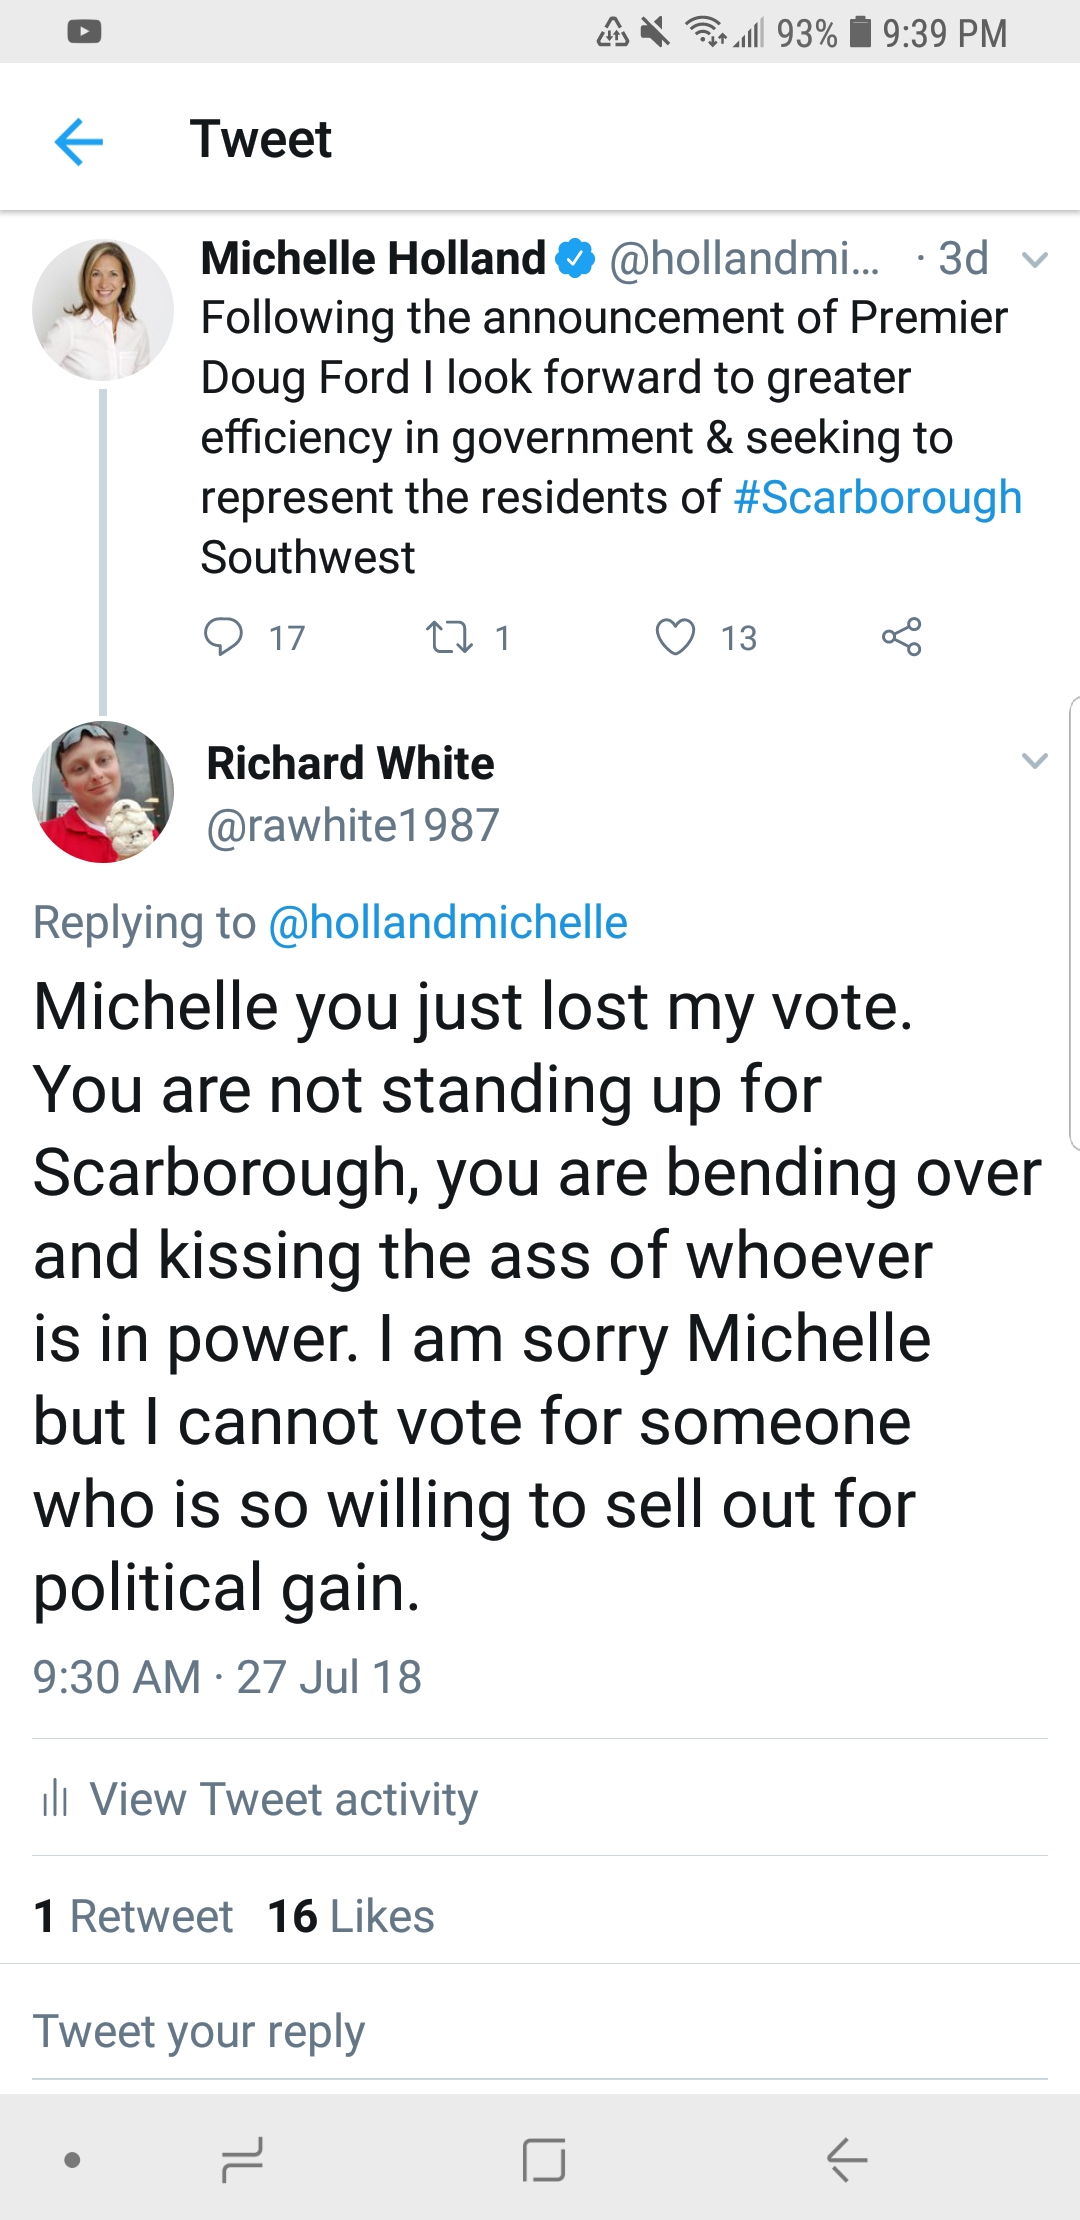Screen dimensions: 1080x2220
Task: Open Michelle Holland's profile picture
Action: point(102,309)
